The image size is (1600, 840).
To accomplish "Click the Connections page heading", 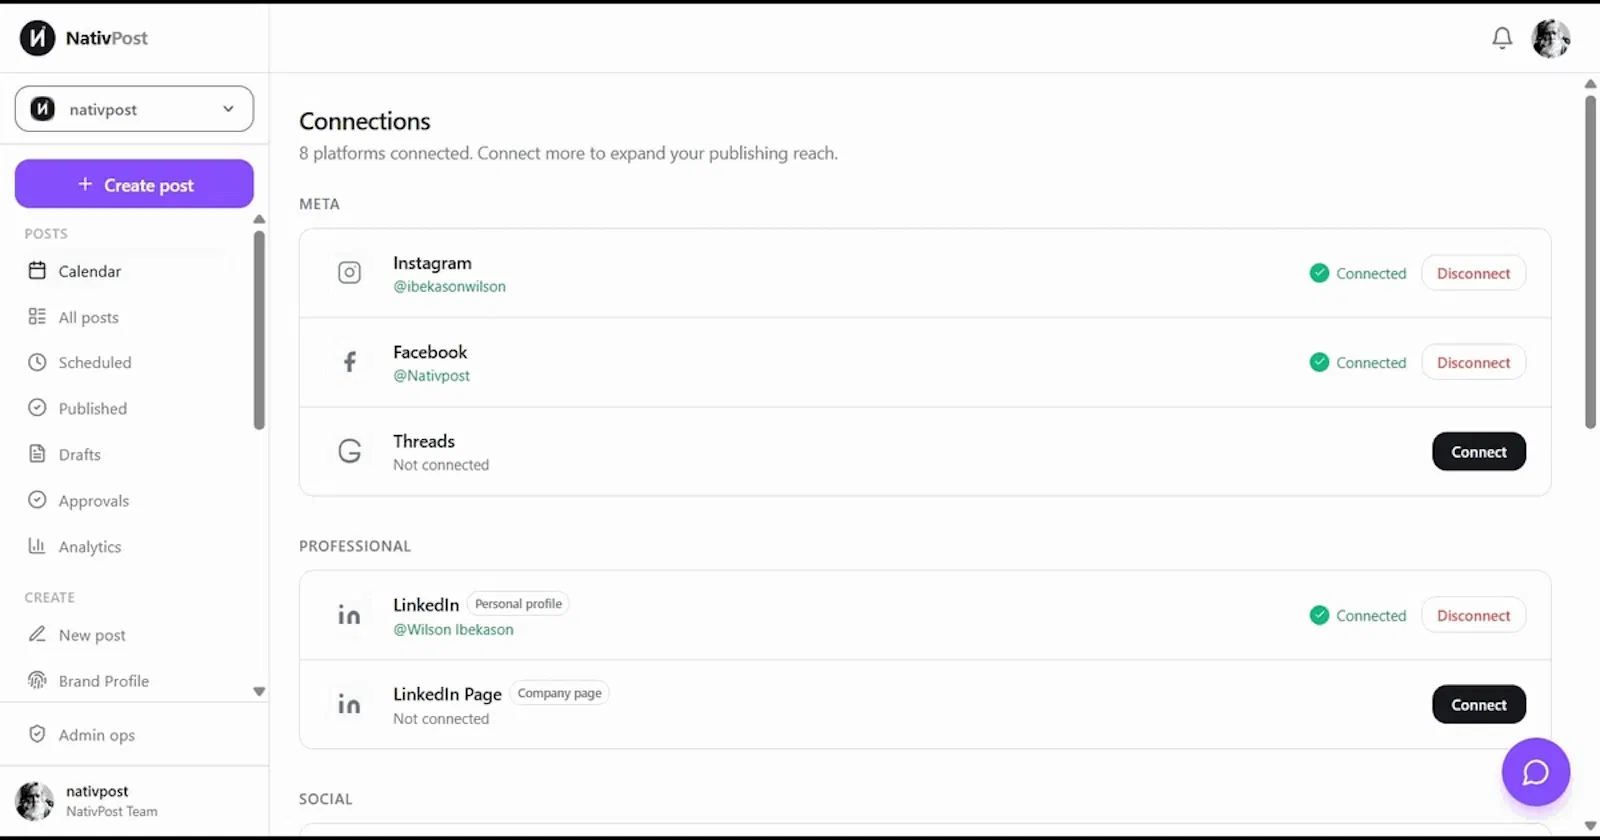I will point(365,121).
